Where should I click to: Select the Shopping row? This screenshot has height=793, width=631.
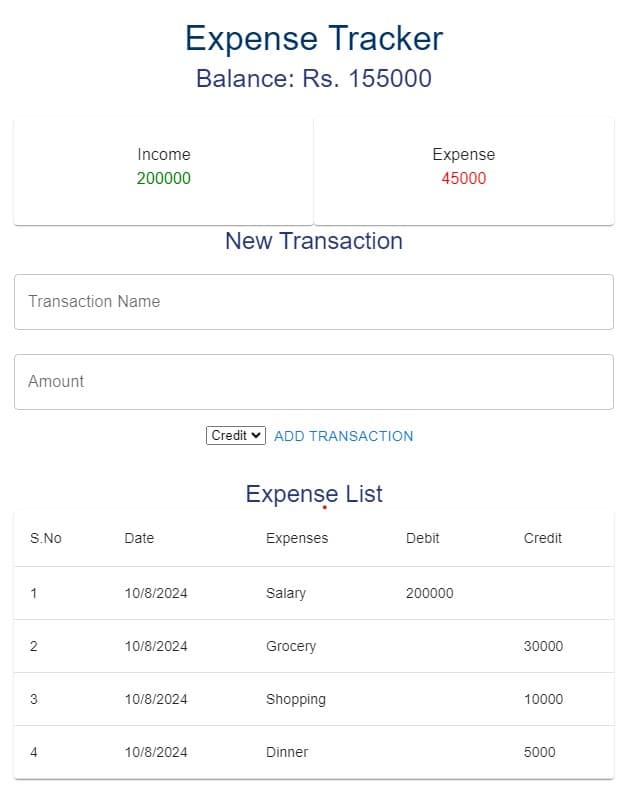click(x=314, y=699)
